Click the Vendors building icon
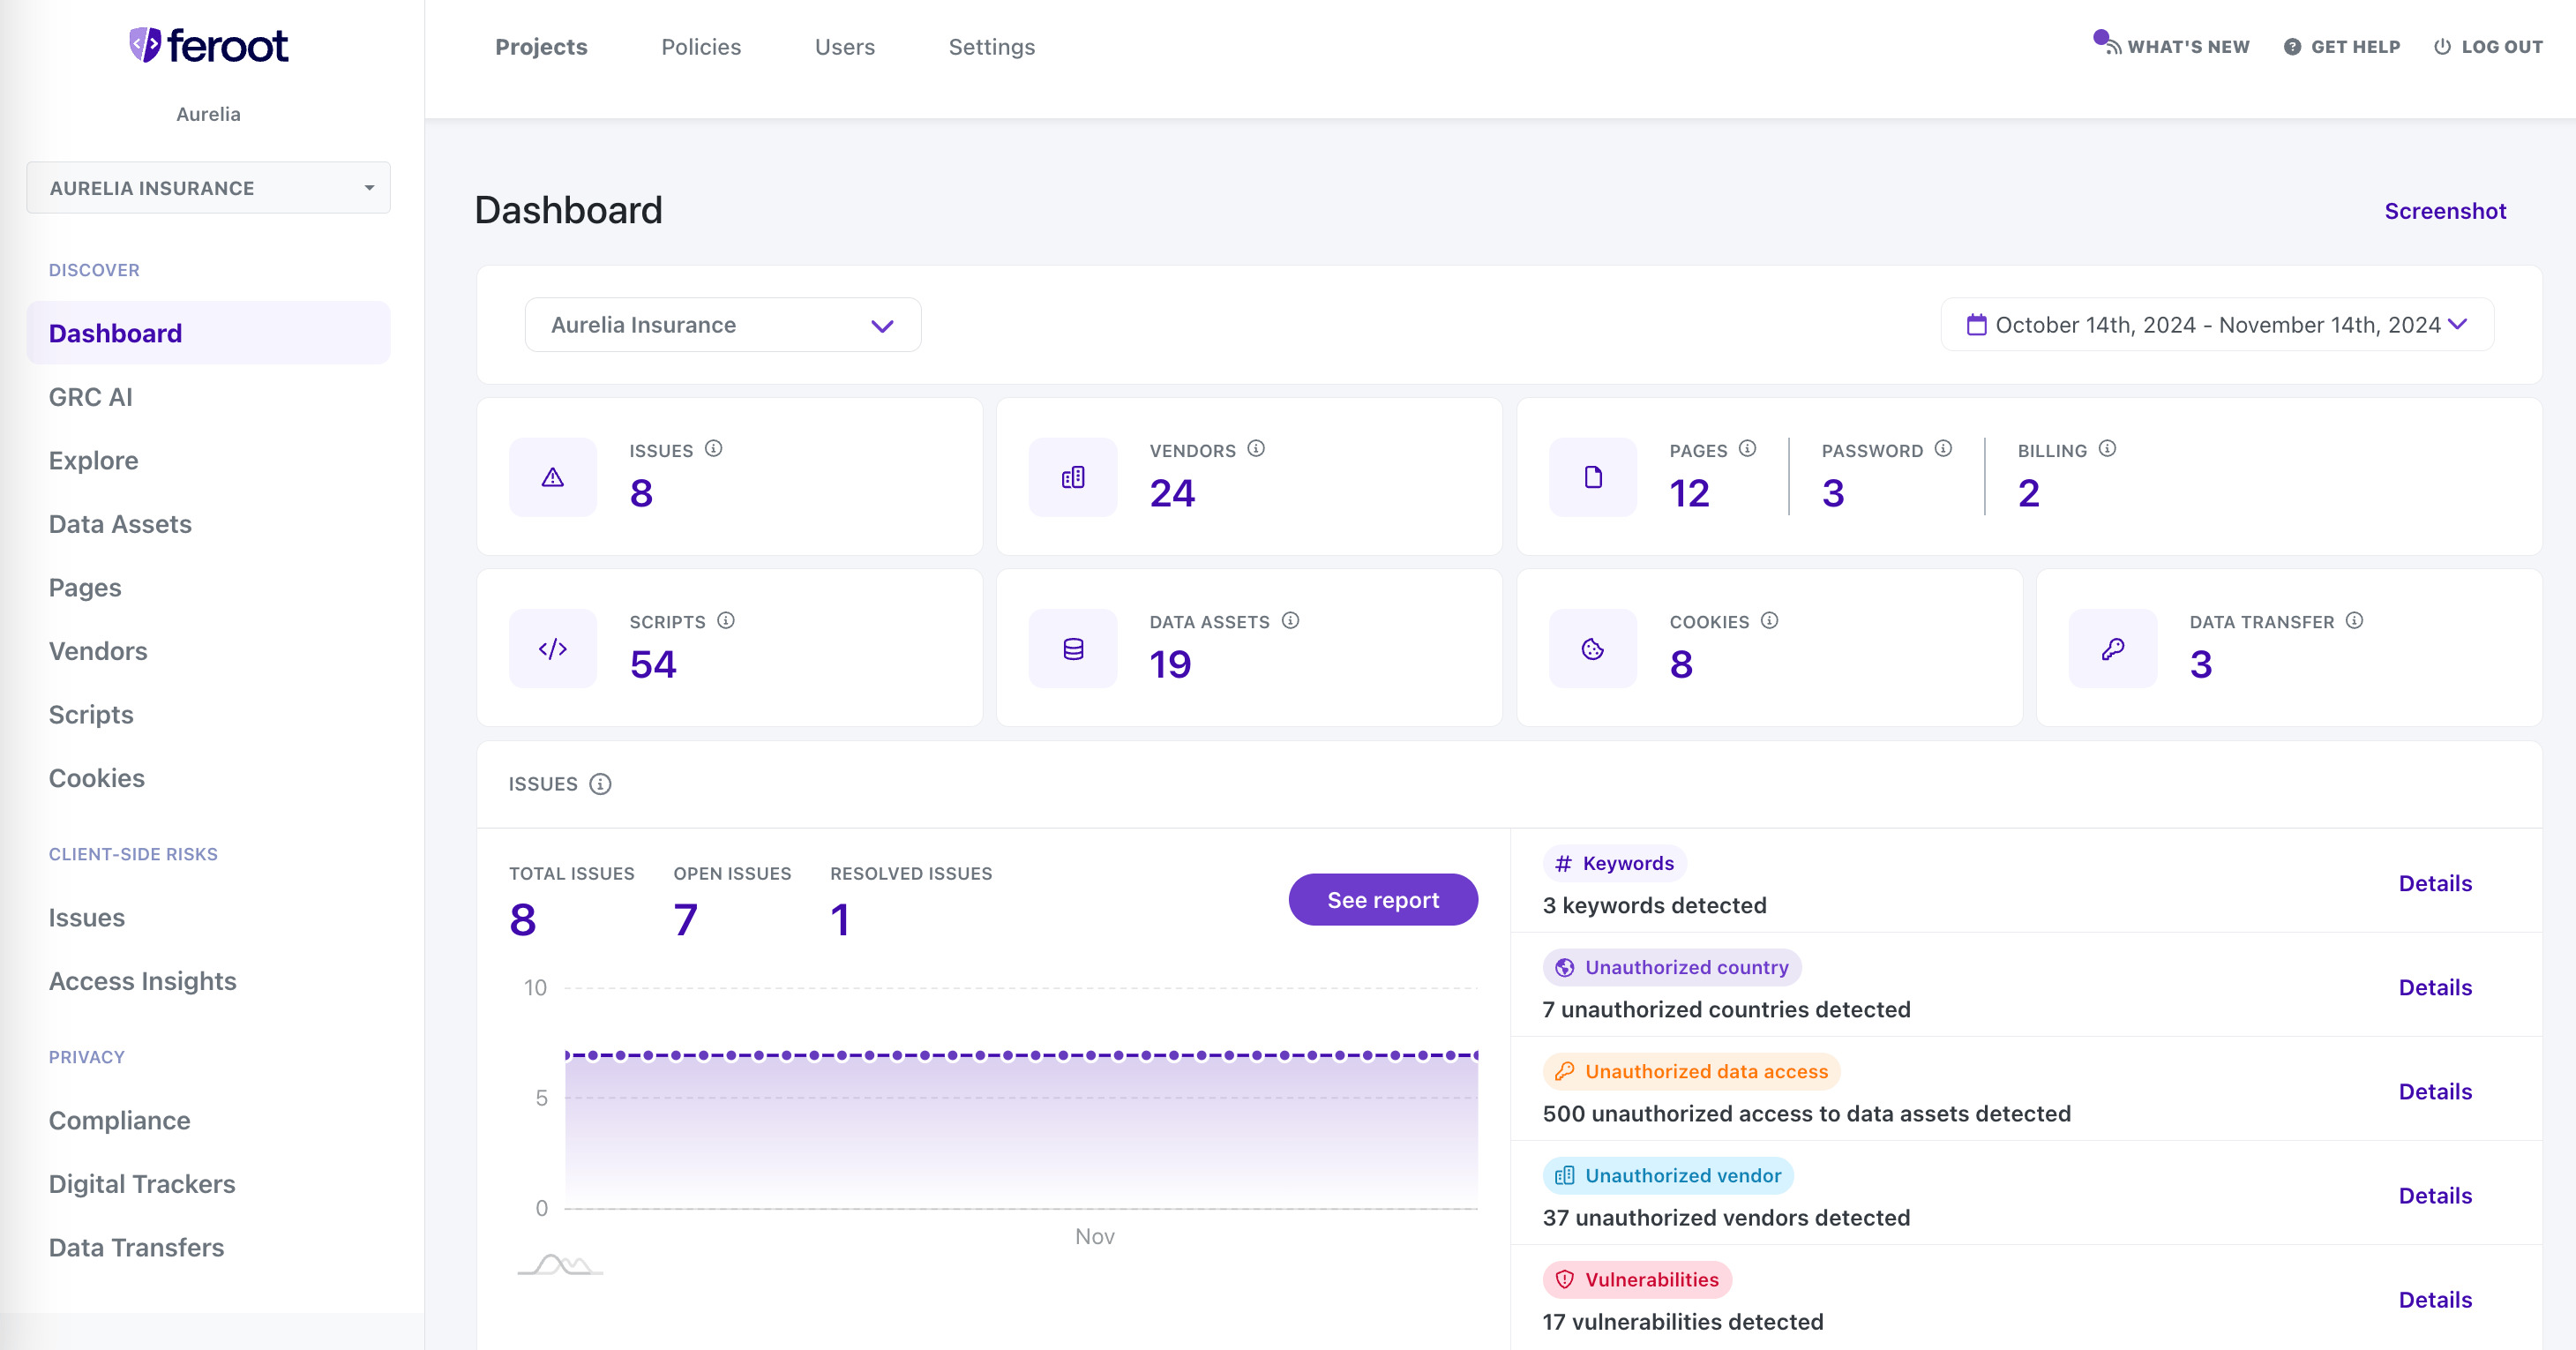The image size is (2576, 1350). click(x=1072, y=477)
